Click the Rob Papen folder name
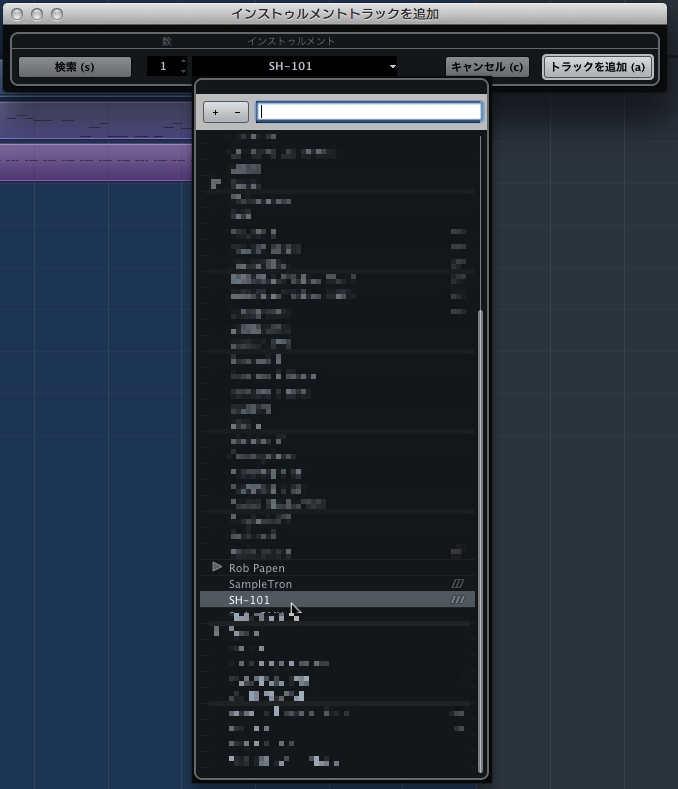 (257, 568)
